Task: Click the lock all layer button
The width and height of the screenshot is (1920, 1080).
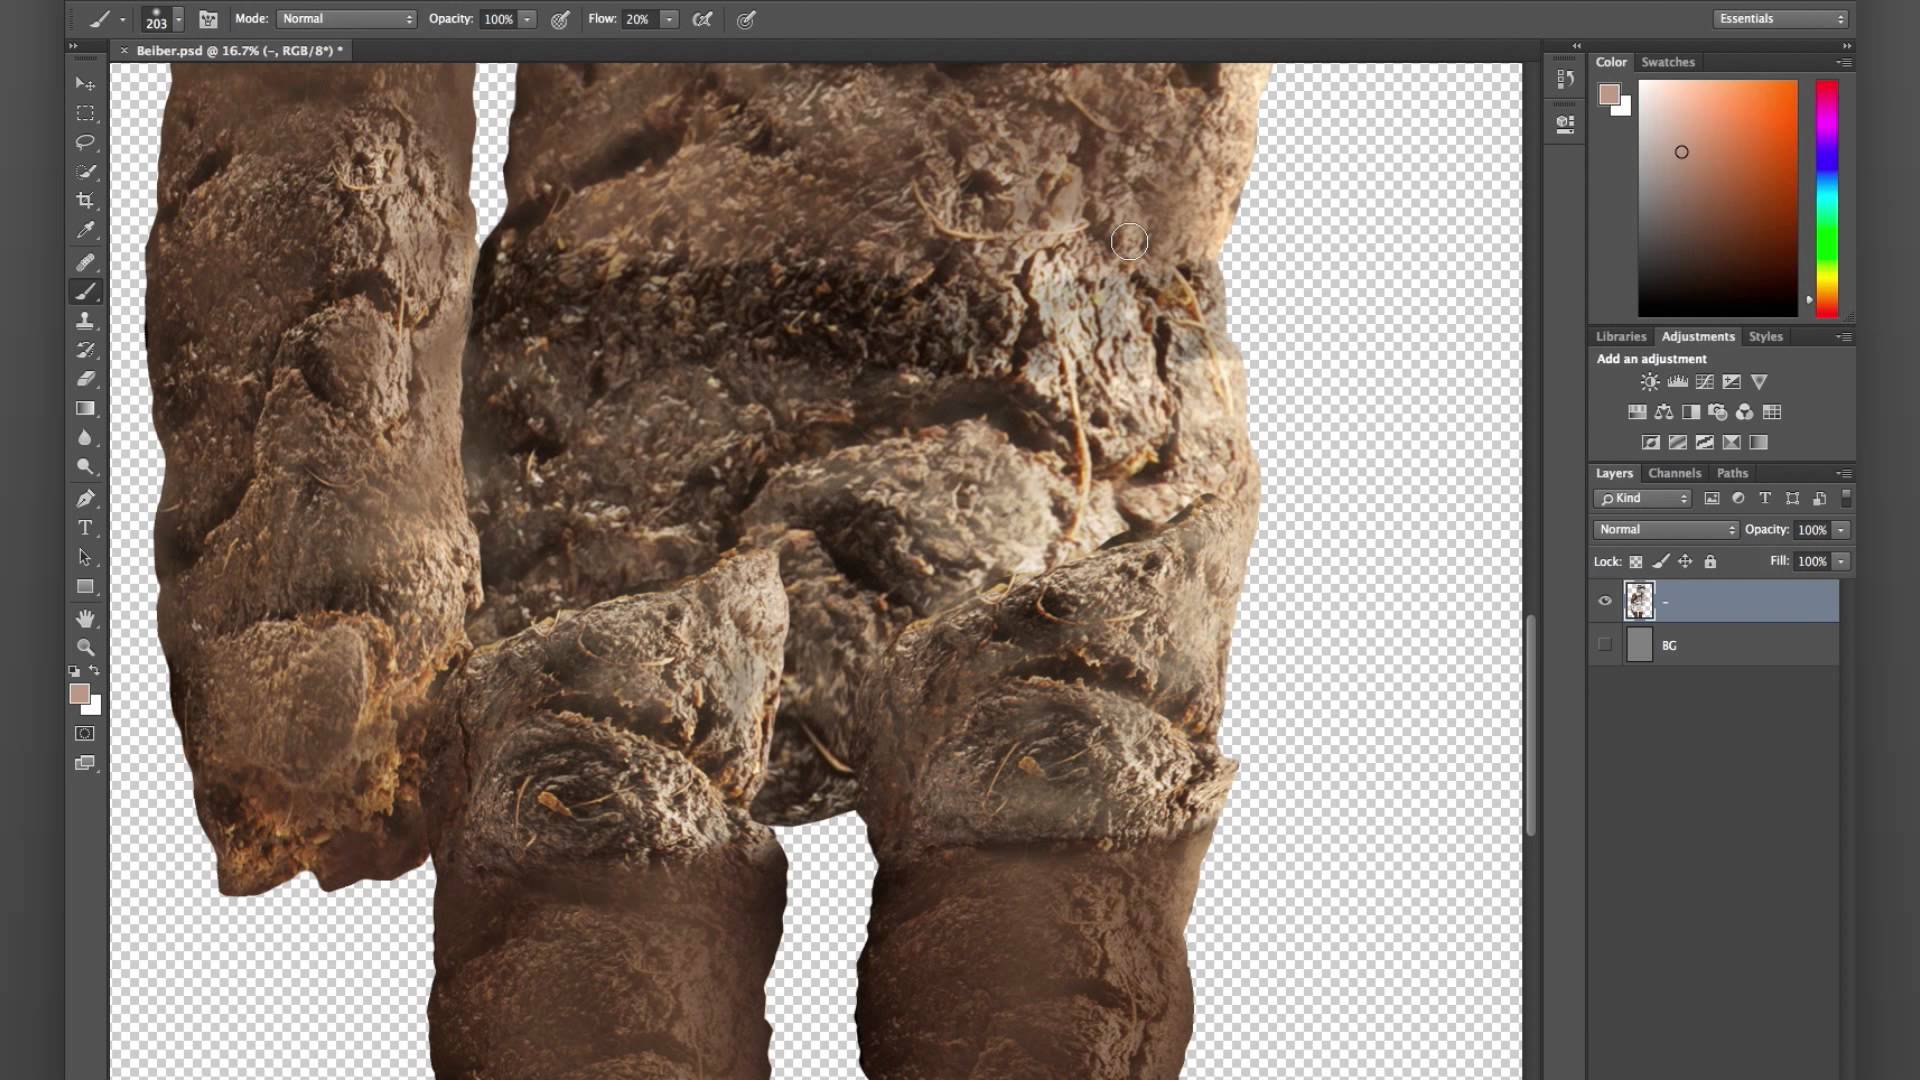Action: tap(1710, 561)
